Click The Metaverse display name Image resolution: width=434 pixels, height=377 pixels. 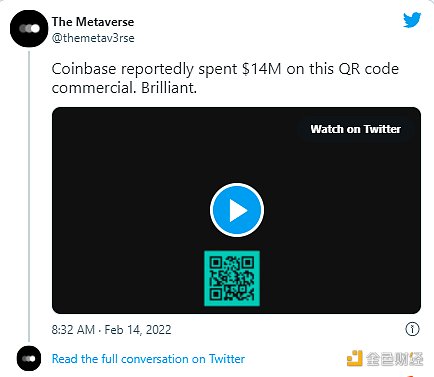click(x=93, y=22)
